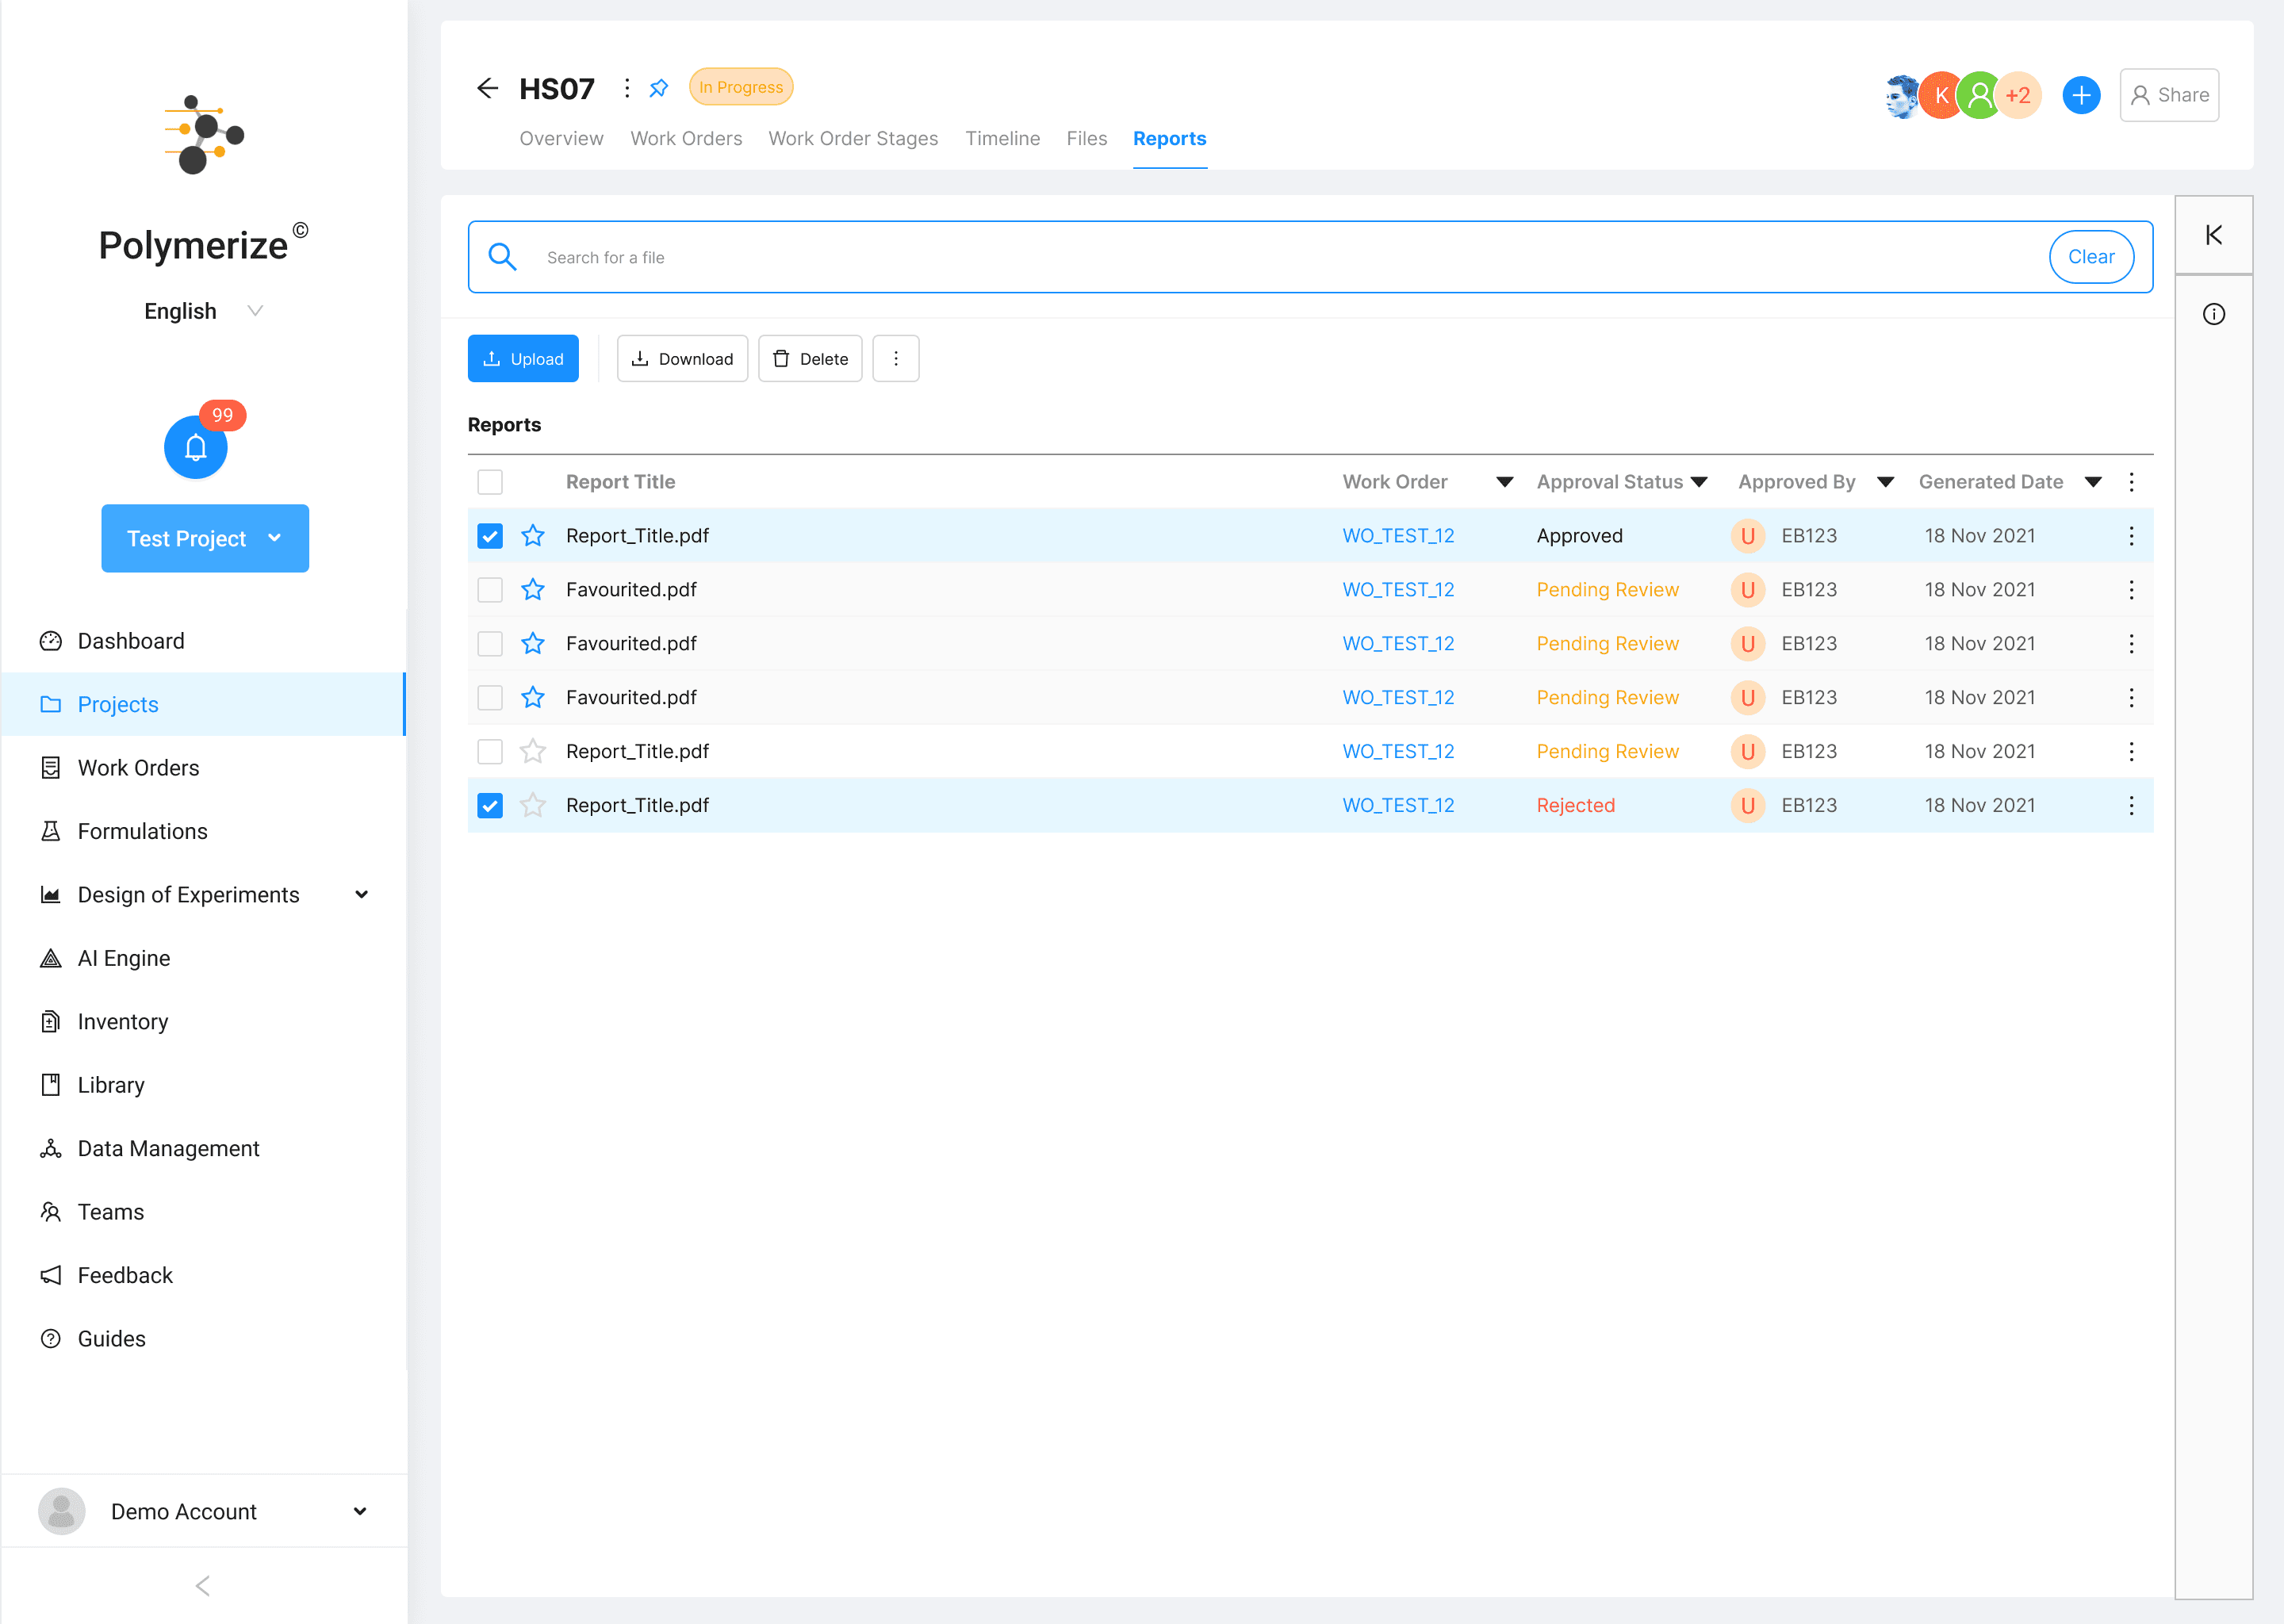
Task: Switch to the Files tab
Action: pos(1086,139)
